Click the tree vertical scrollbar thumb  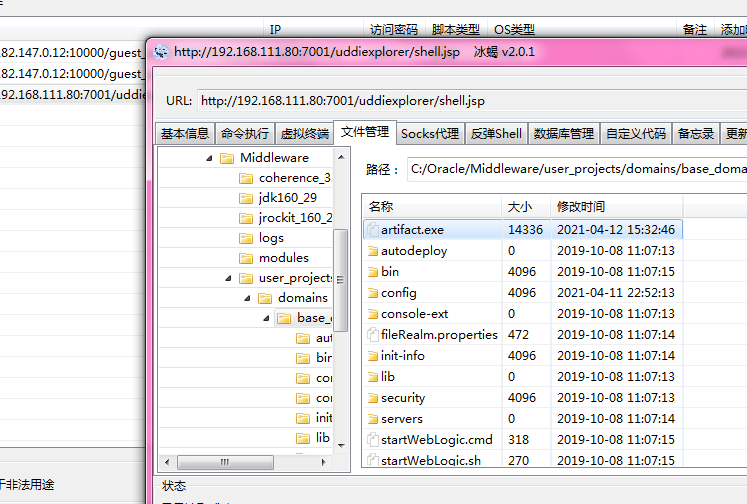[x=341, y=280]
